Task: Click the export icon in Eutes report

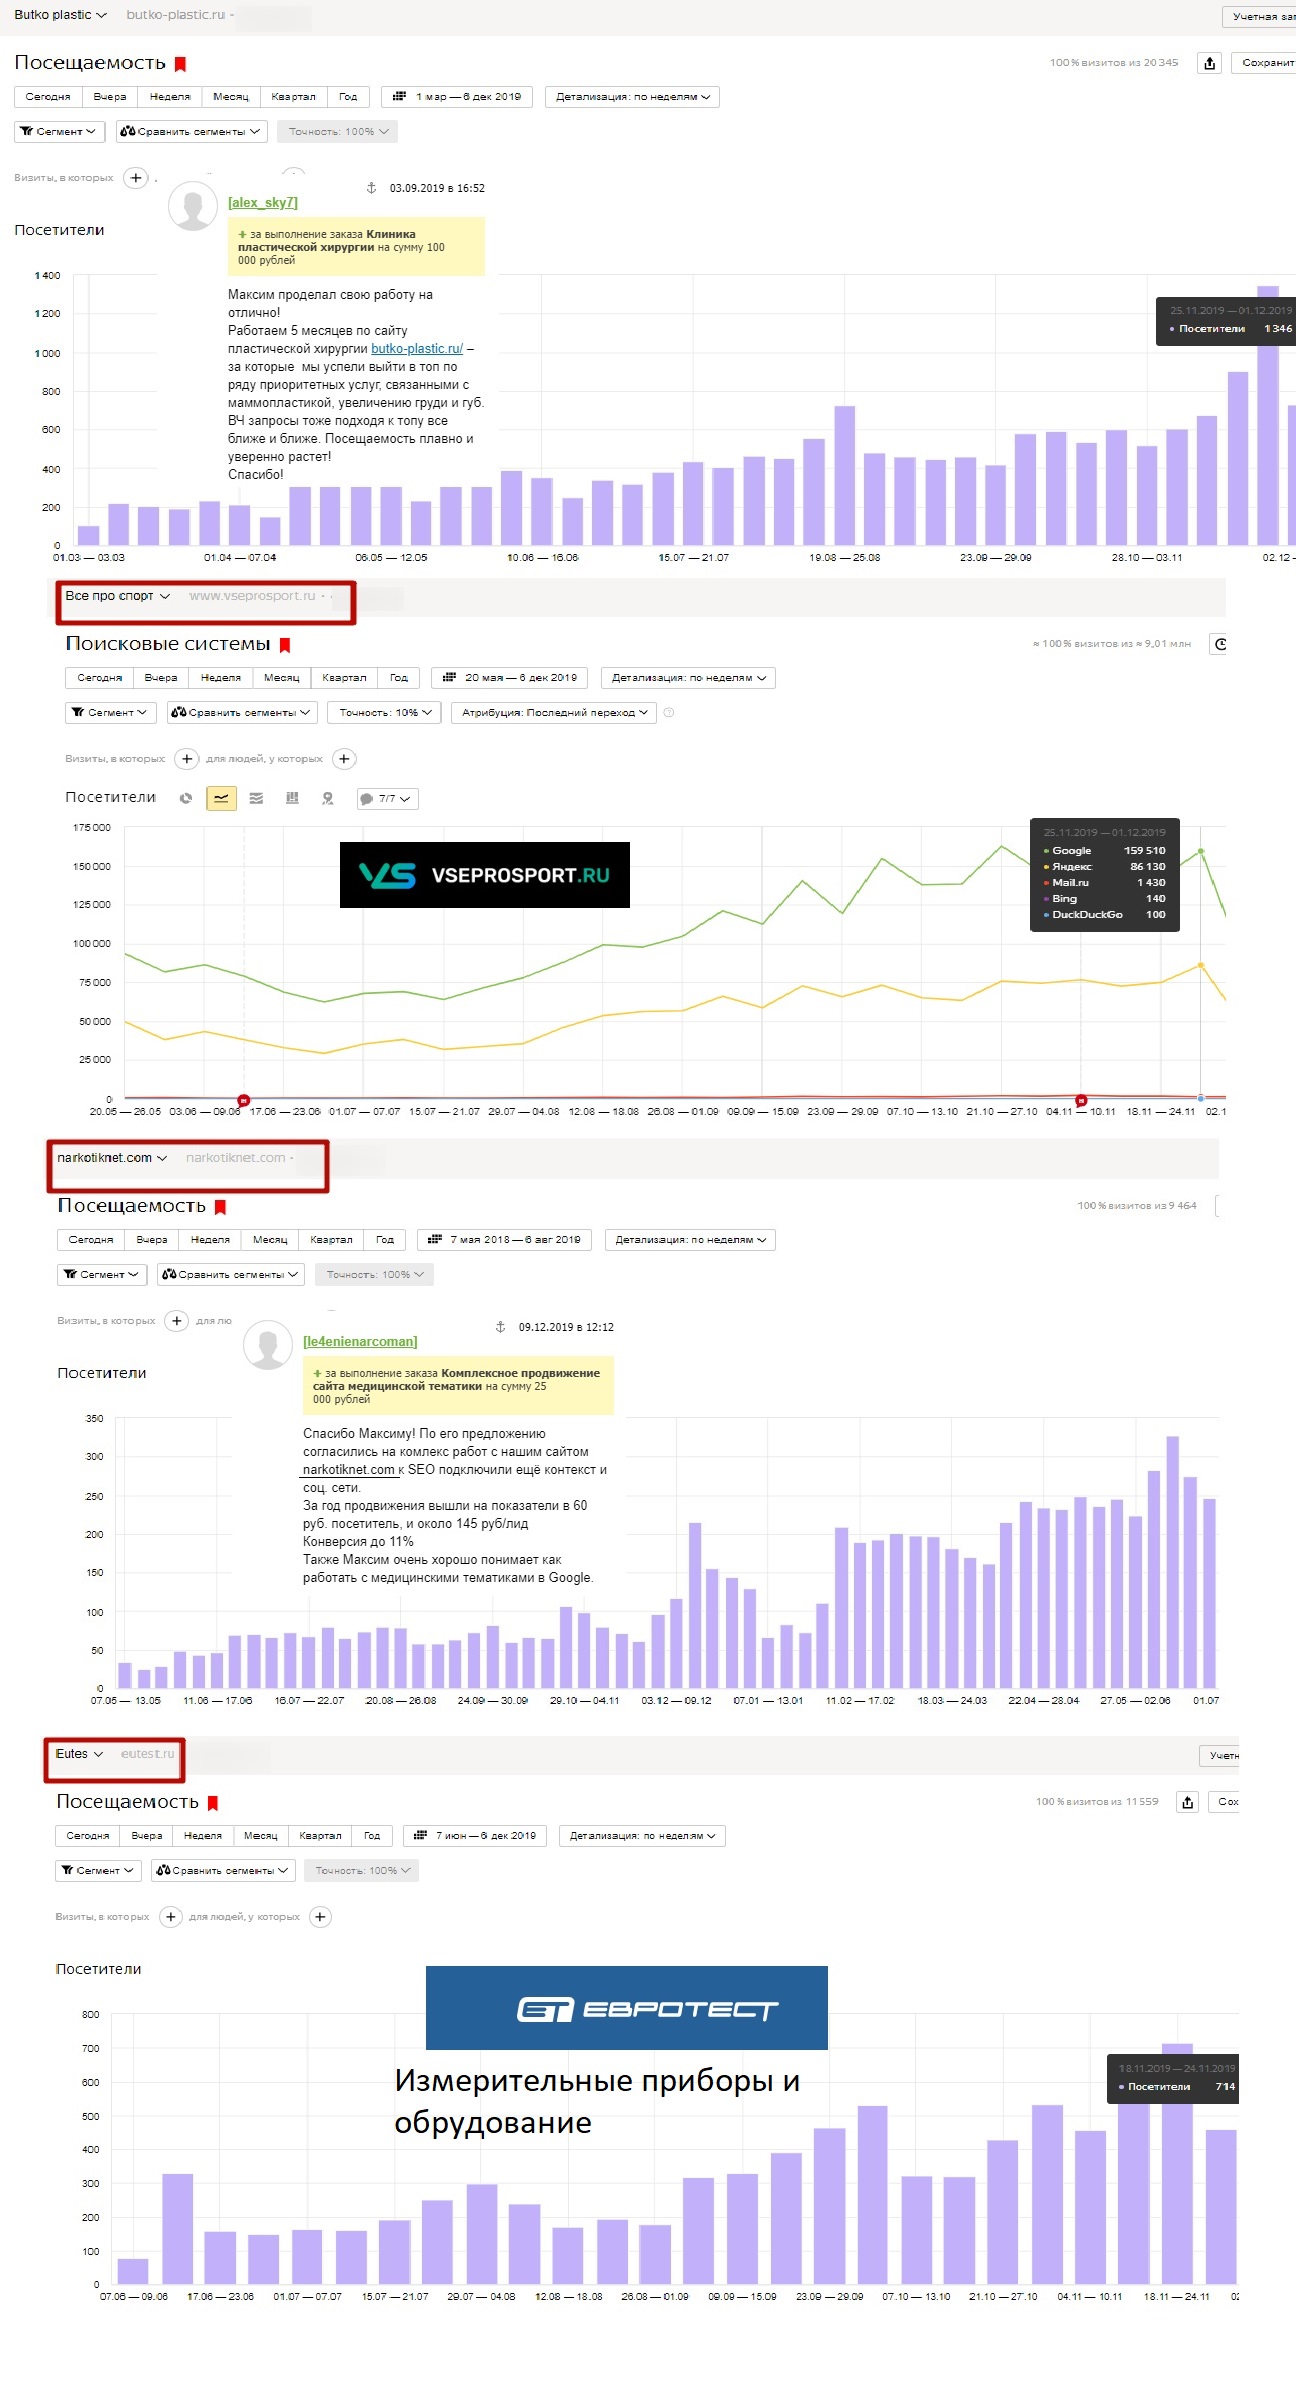Action: pyautogui.click(x=1188, y=1802)
